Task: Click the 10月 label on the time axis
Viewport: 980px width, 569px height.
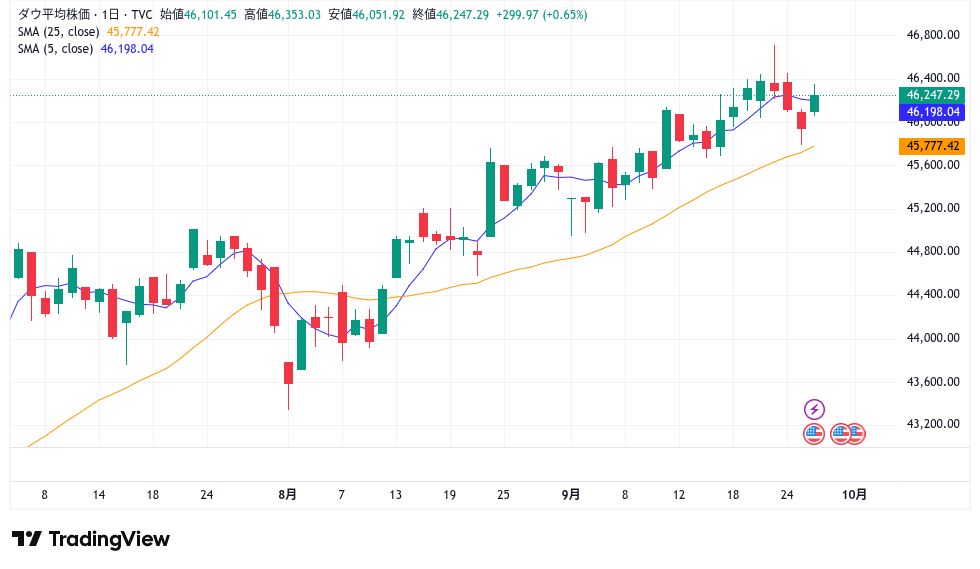Action: pos(854,494)
